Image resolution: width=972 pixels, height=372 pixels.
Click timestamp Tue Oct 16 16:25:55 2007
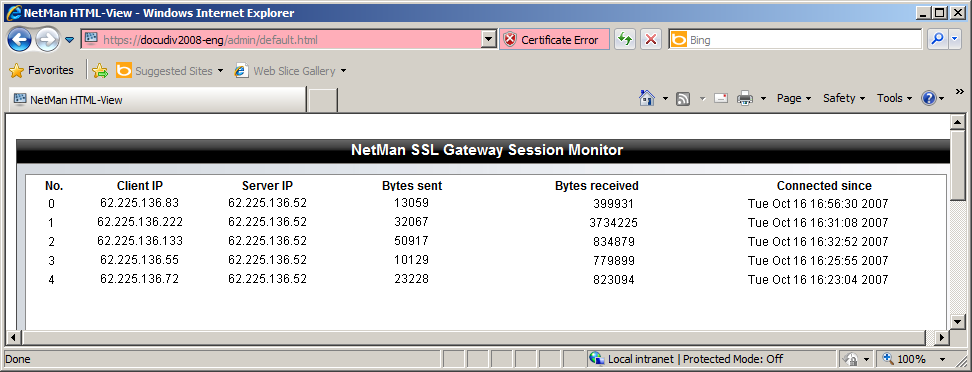coord(818,261)
